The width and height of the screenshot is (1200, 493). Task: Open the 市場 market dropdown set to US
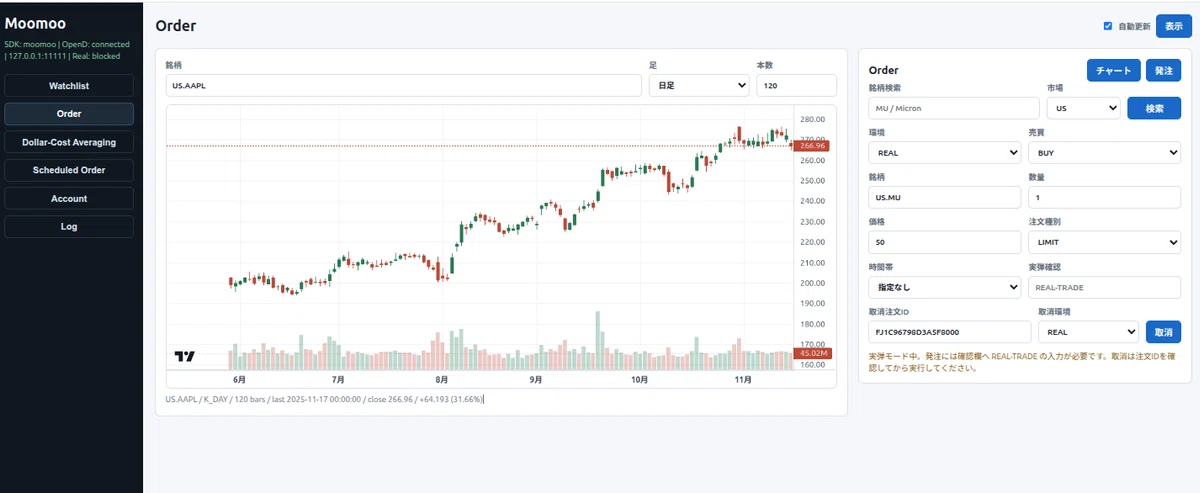tap(1084, 108)
